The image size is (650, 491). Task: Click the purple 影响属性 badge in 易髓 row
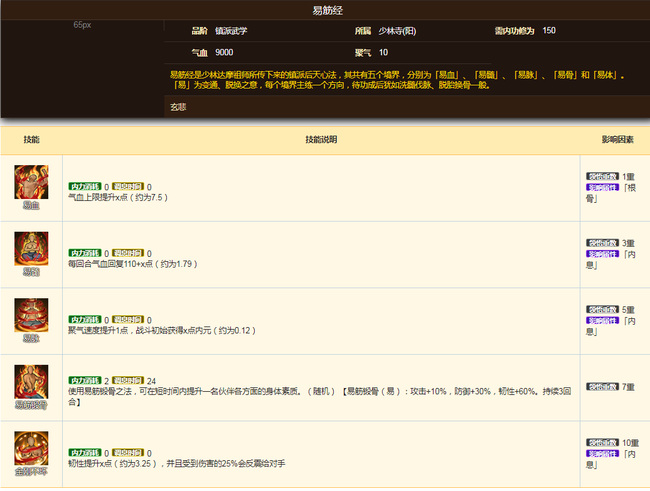pyautogui.click(x=603, y=254)
